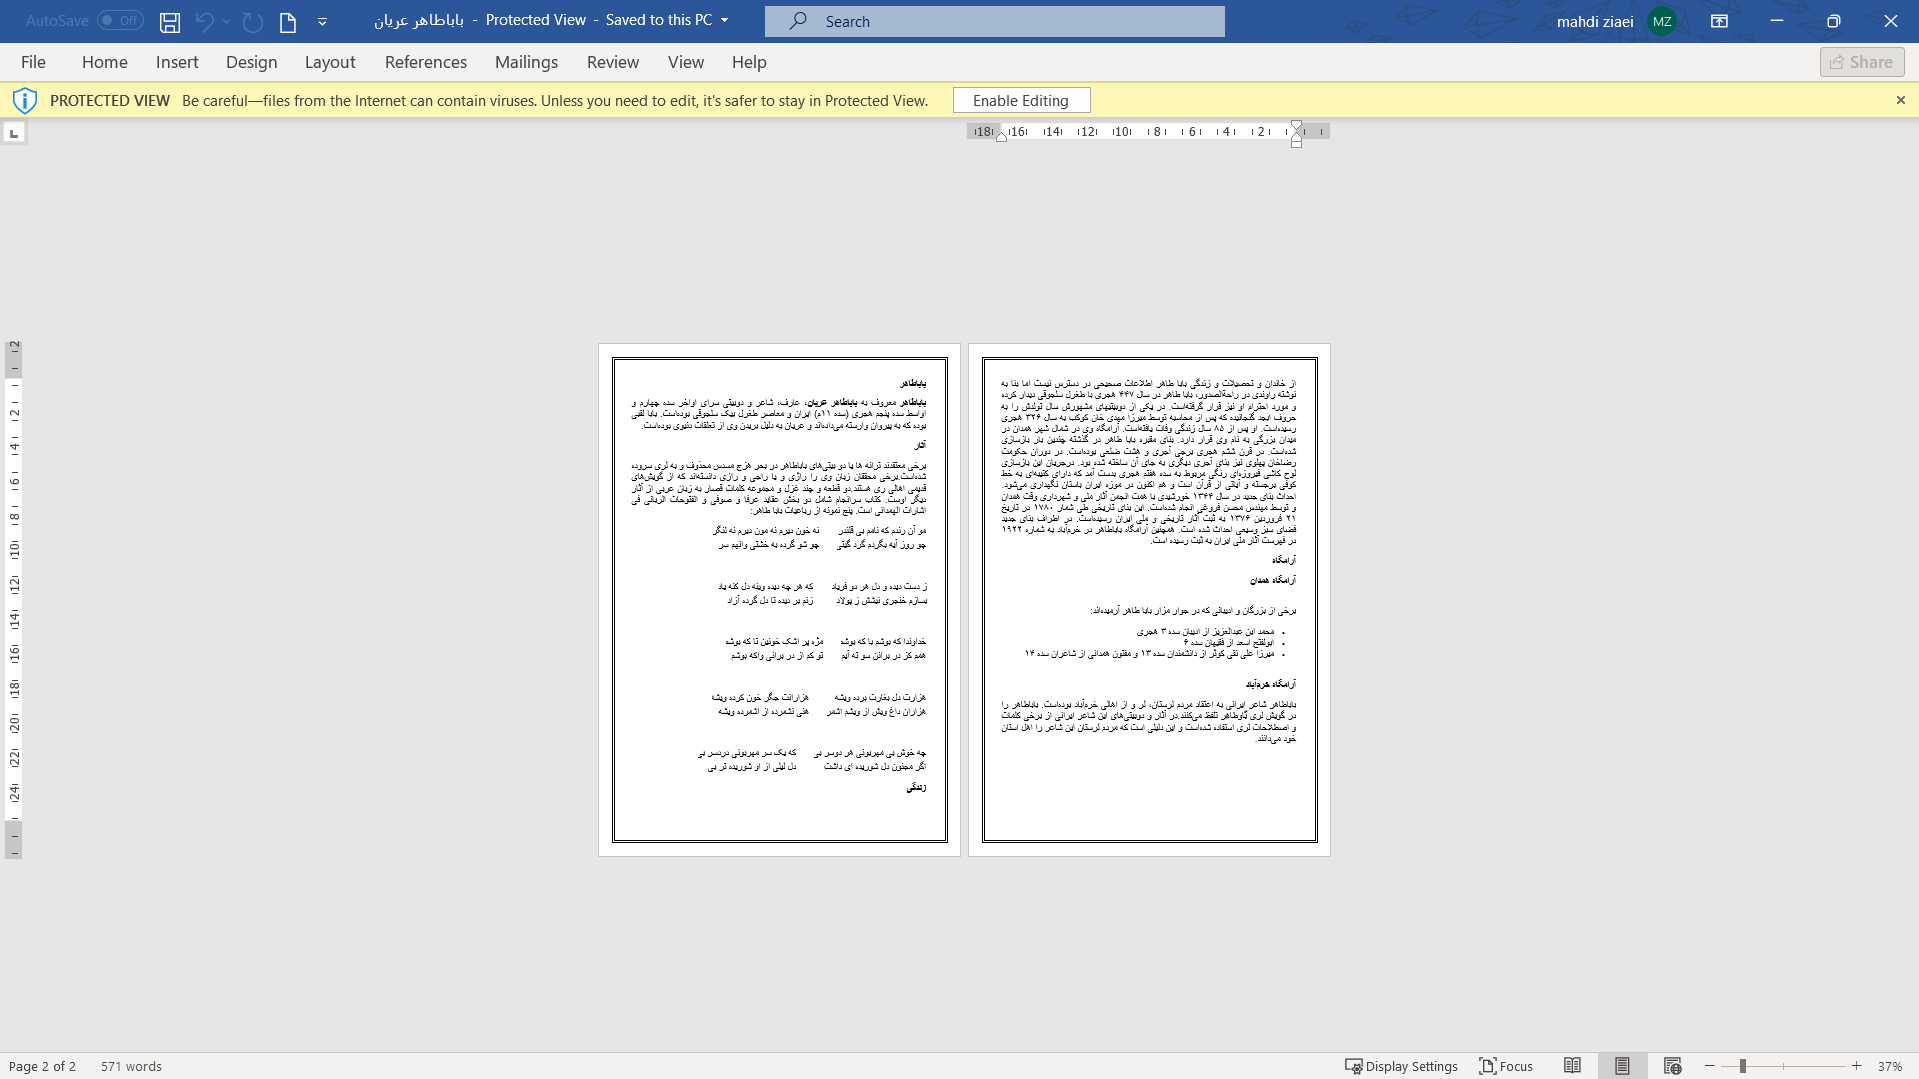Expand the Undo history dropdown arrow
1919x1079 pixels.
coord(227,21)
